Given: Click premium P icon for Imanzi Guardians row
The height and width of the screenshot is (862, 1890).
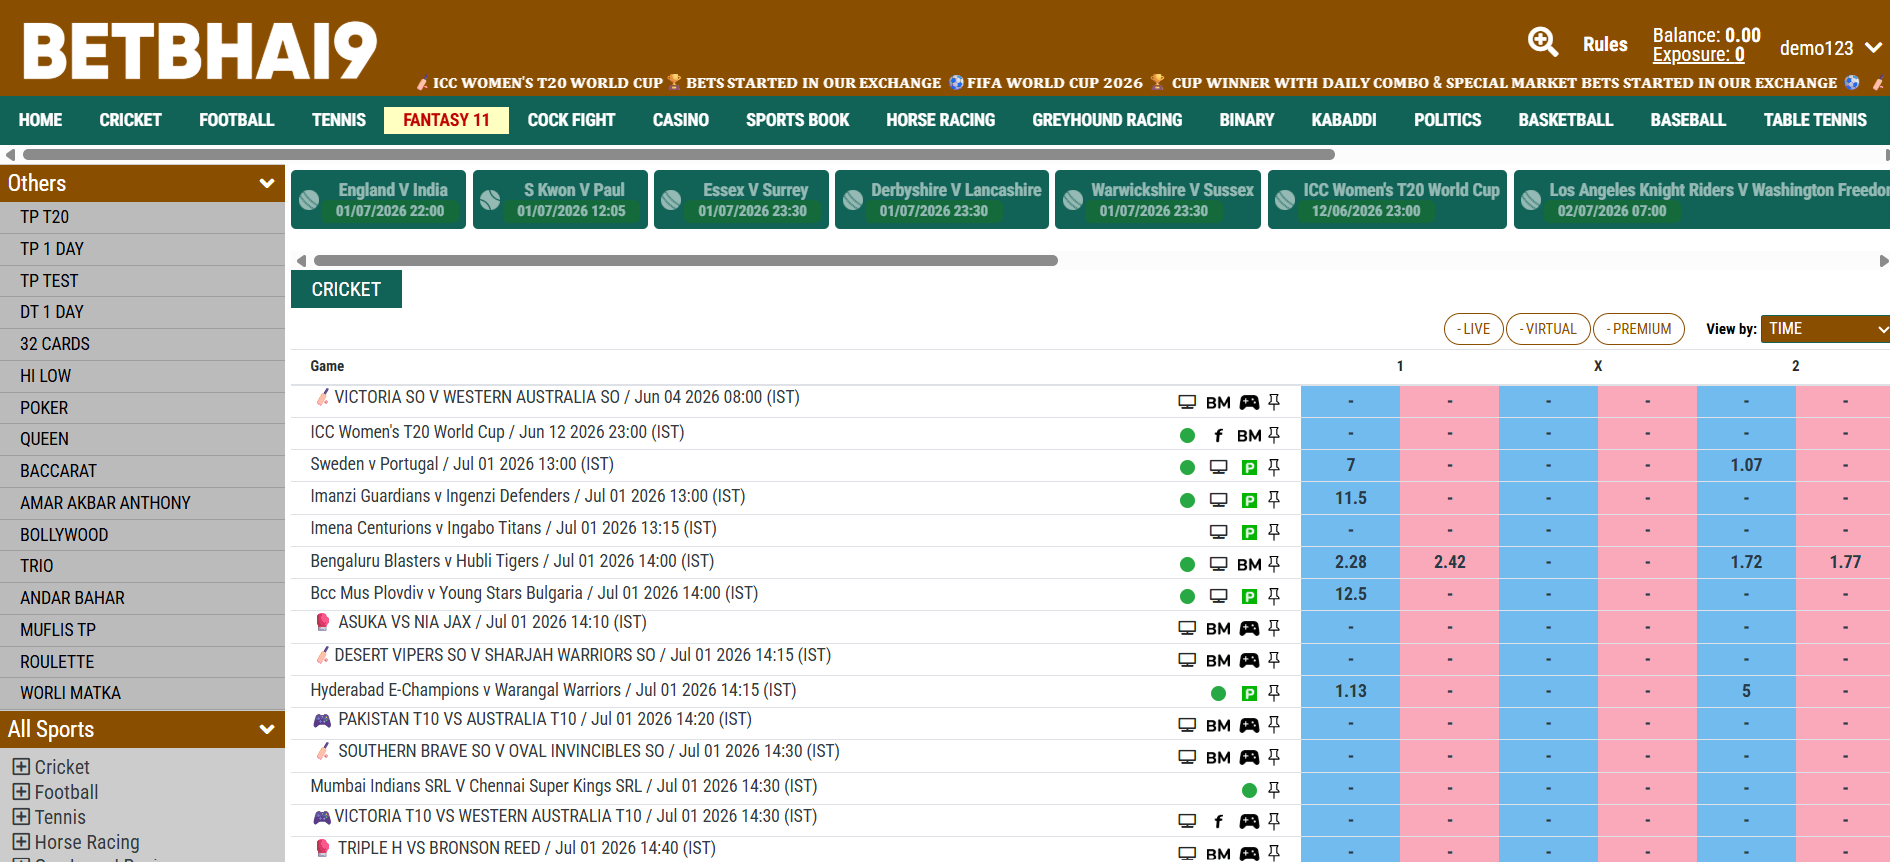Looking at the screenshot, I should tap(1249, 500).
